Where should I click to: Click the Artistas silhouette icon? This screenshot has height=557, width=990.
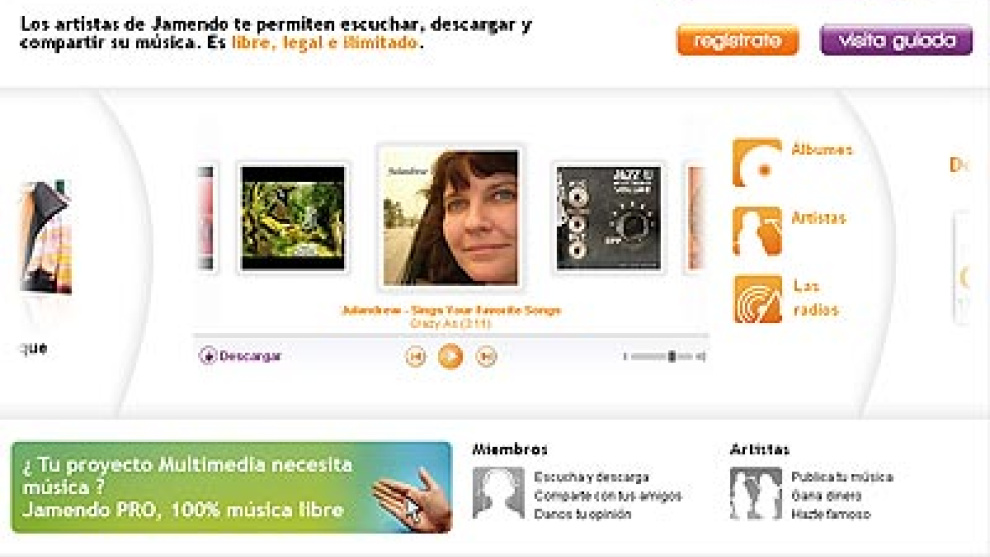(755, 493)
